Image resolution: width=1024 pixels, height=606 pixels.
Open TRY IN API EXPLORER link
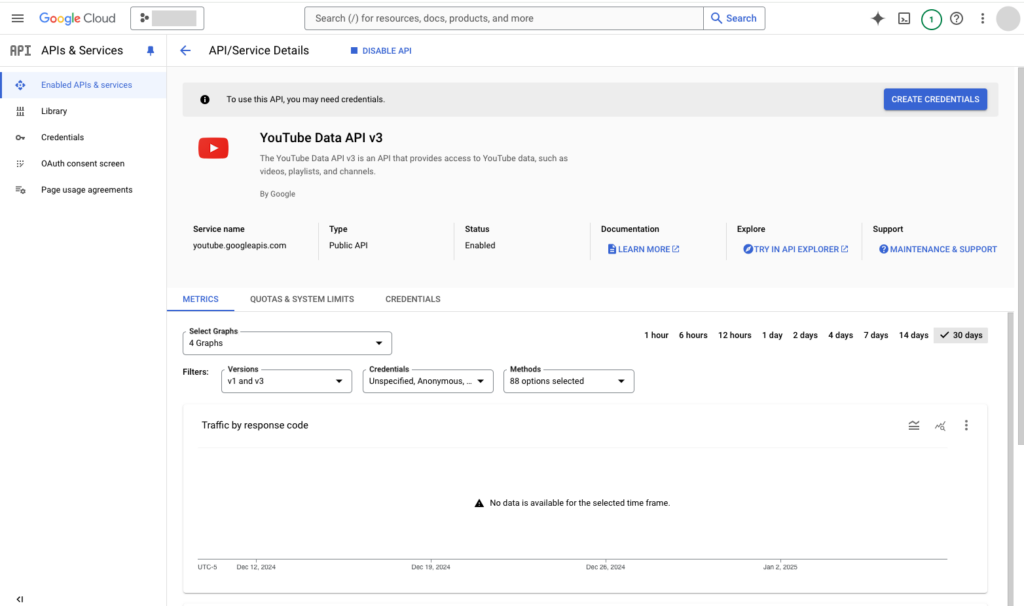tap(795, 249)
